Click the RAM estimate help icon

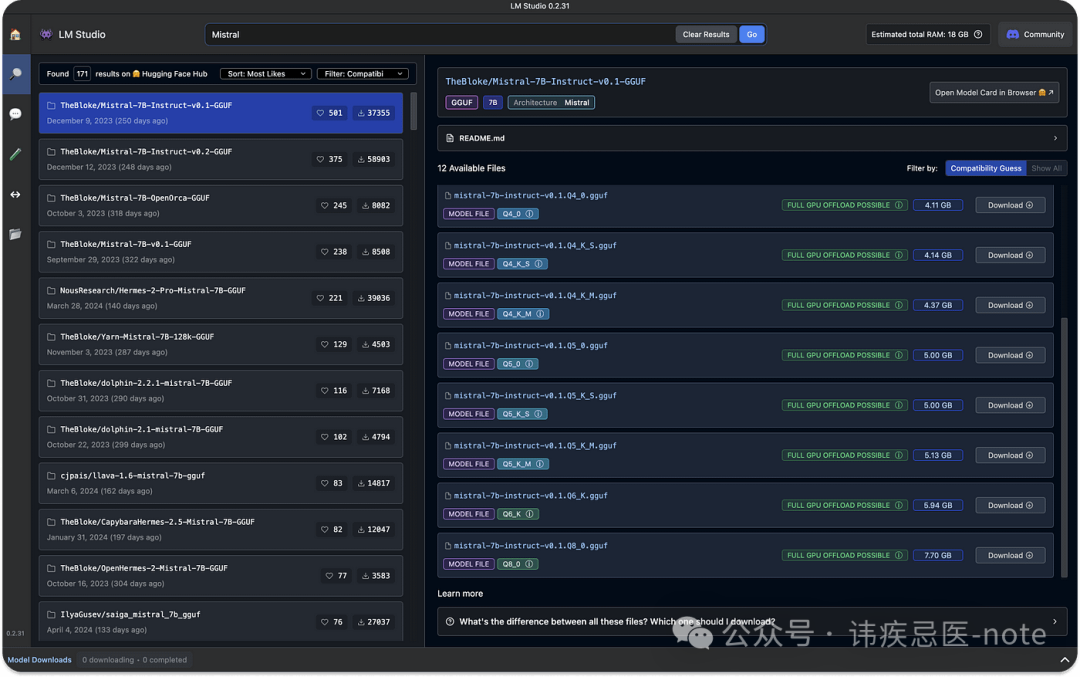[x=978, y=34]
